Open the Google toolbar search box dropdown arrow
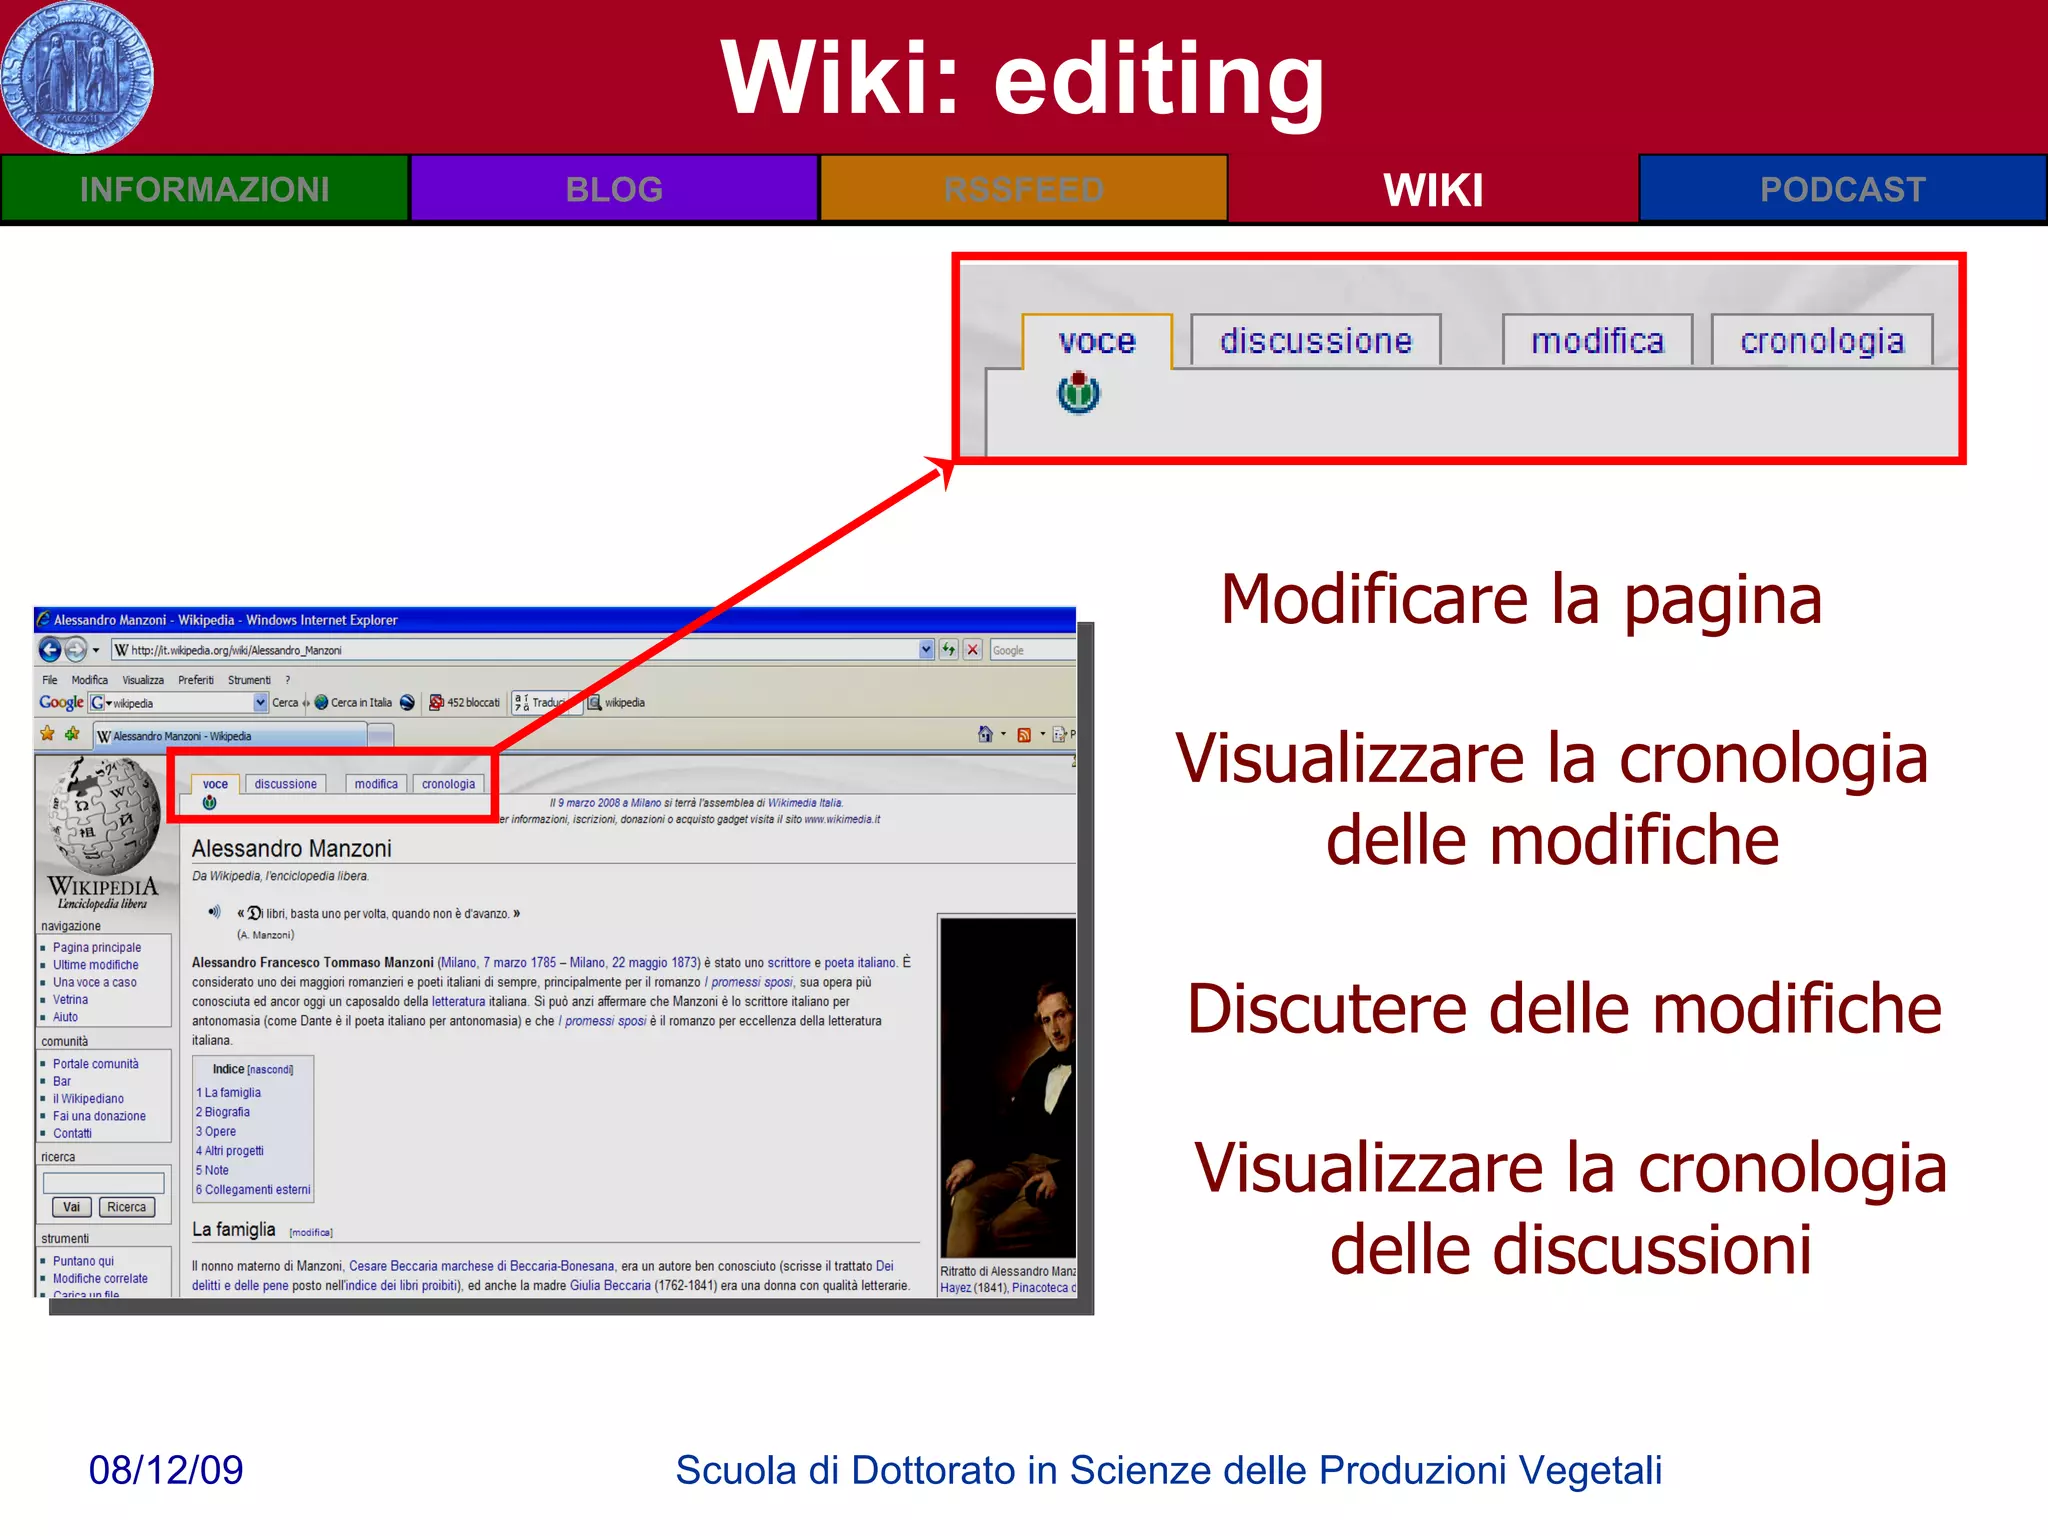The height and width of the screenshot is (1536, 2048). click(x=260, y=702)
